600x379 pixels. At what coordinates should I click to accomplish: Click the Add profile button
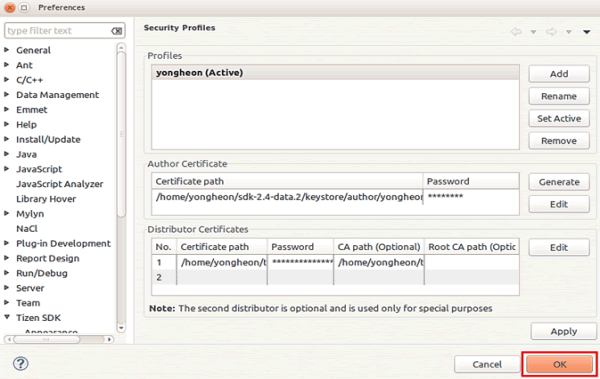(x=559, y=74)
